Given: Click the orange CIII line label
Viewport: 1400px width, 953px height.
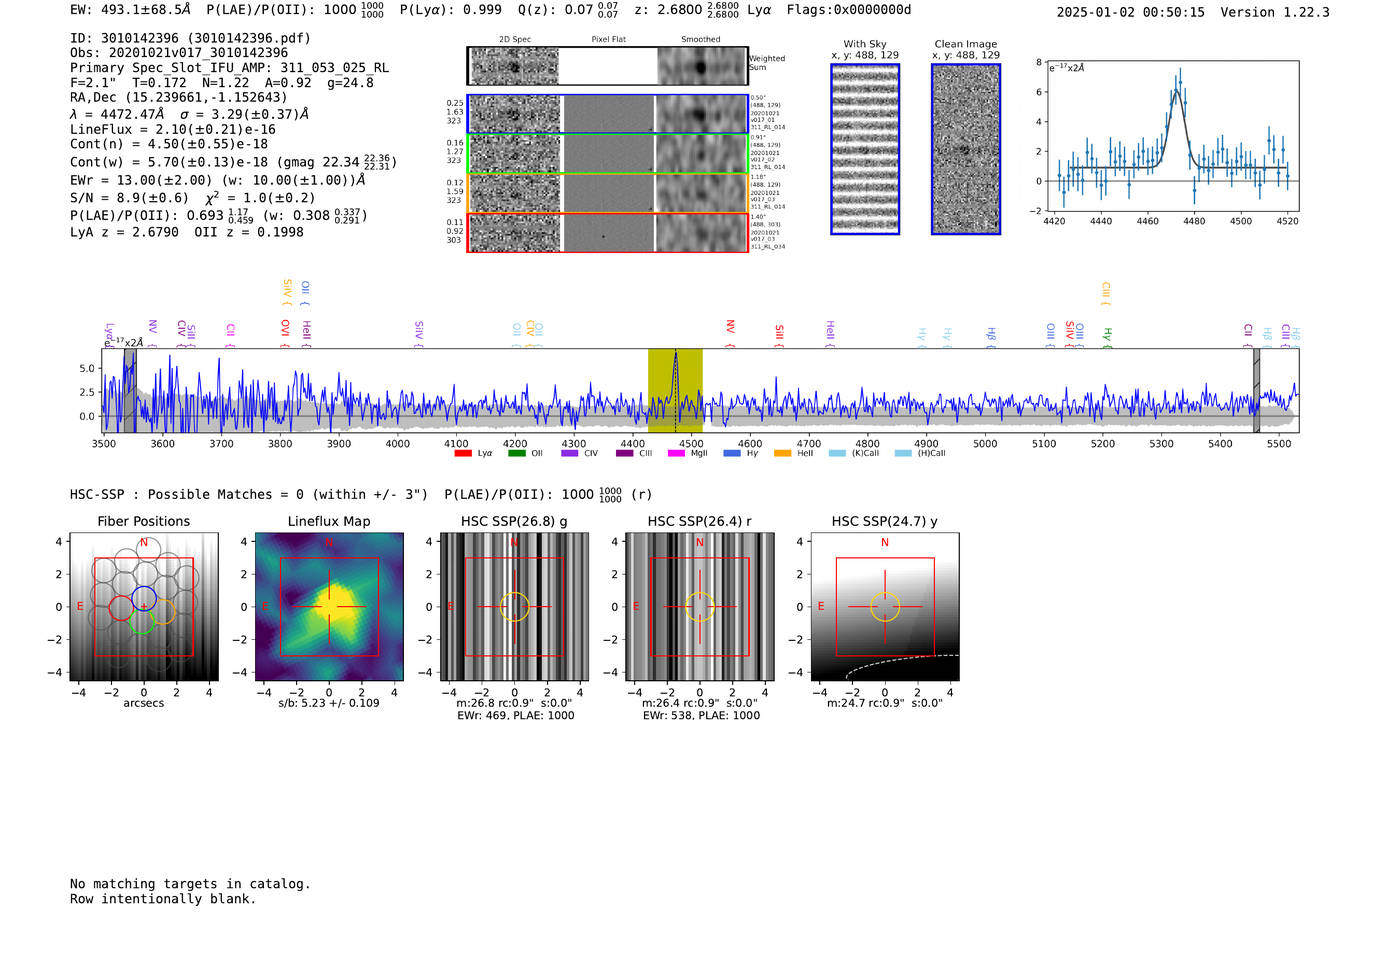Looking at the screenshot, I should 1106,293.
